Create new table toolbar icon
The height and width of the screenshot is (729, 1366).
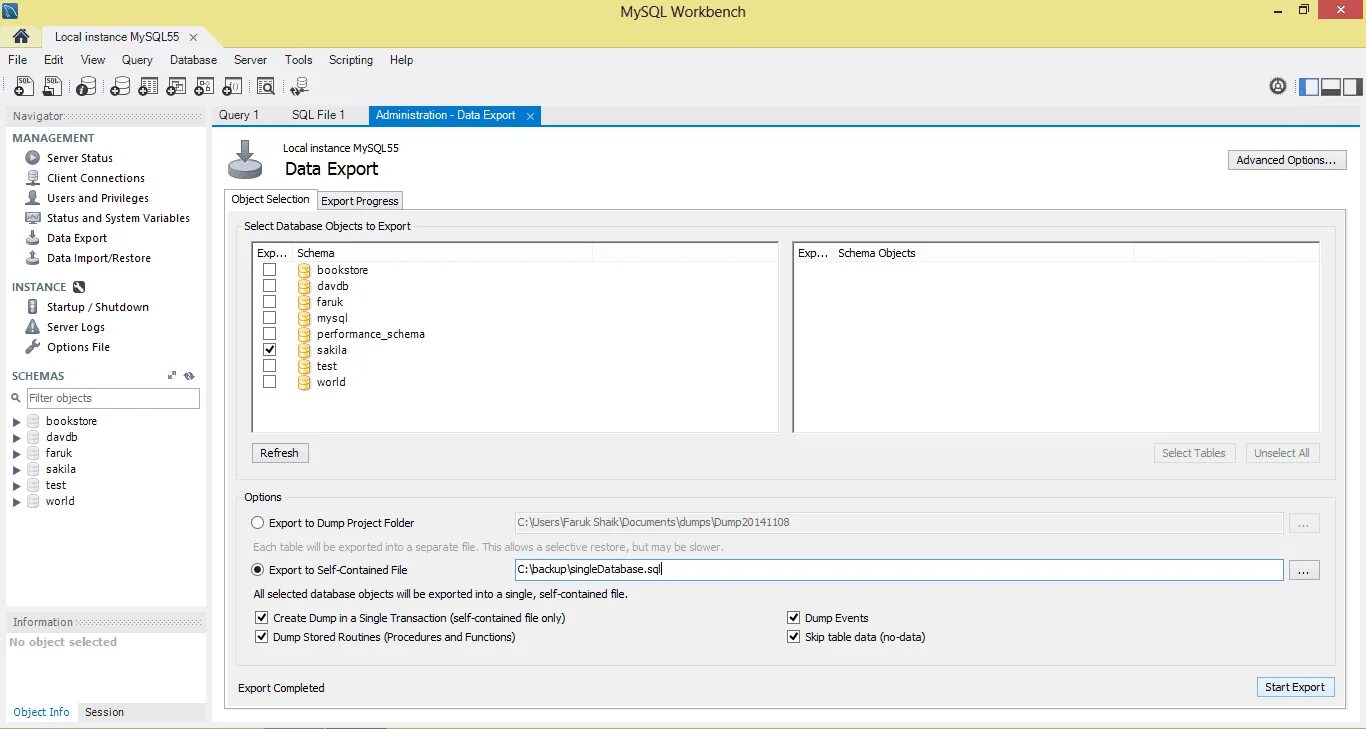tap(148, 87)
